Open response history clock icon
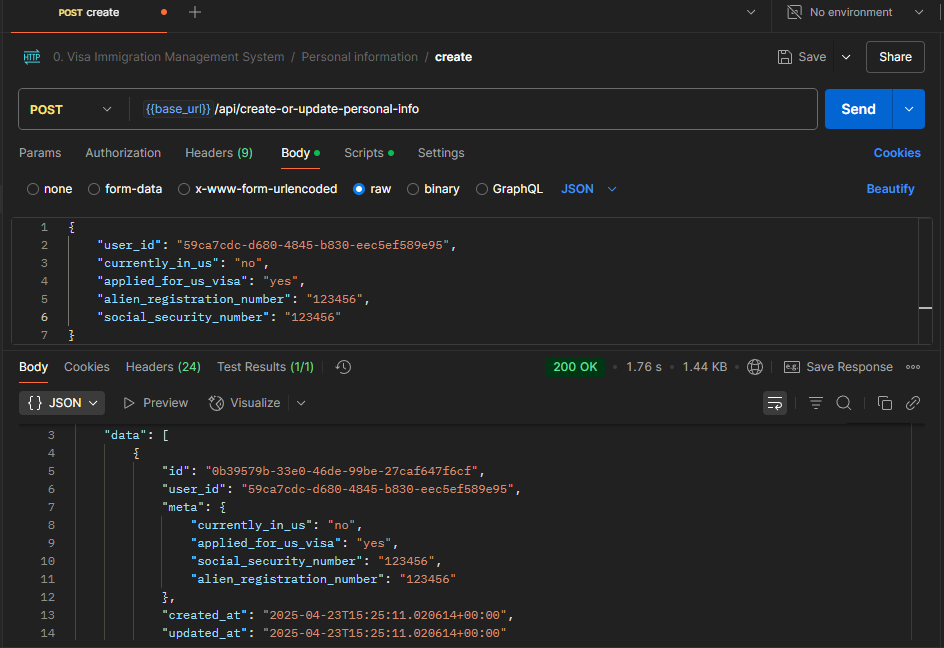This screenshot has height=648, width=944. [x=343, y=367]
